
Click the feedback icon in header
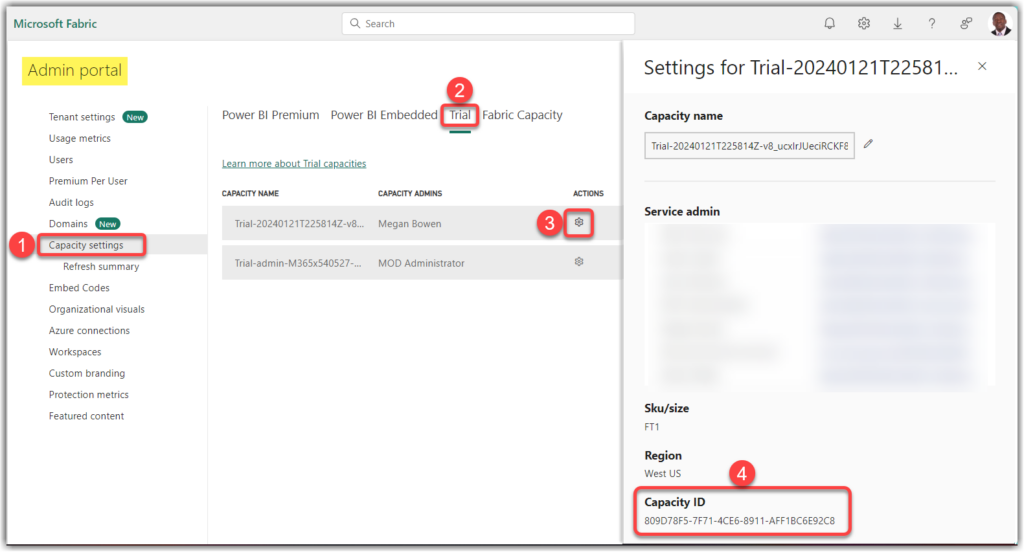click(965, 24)
